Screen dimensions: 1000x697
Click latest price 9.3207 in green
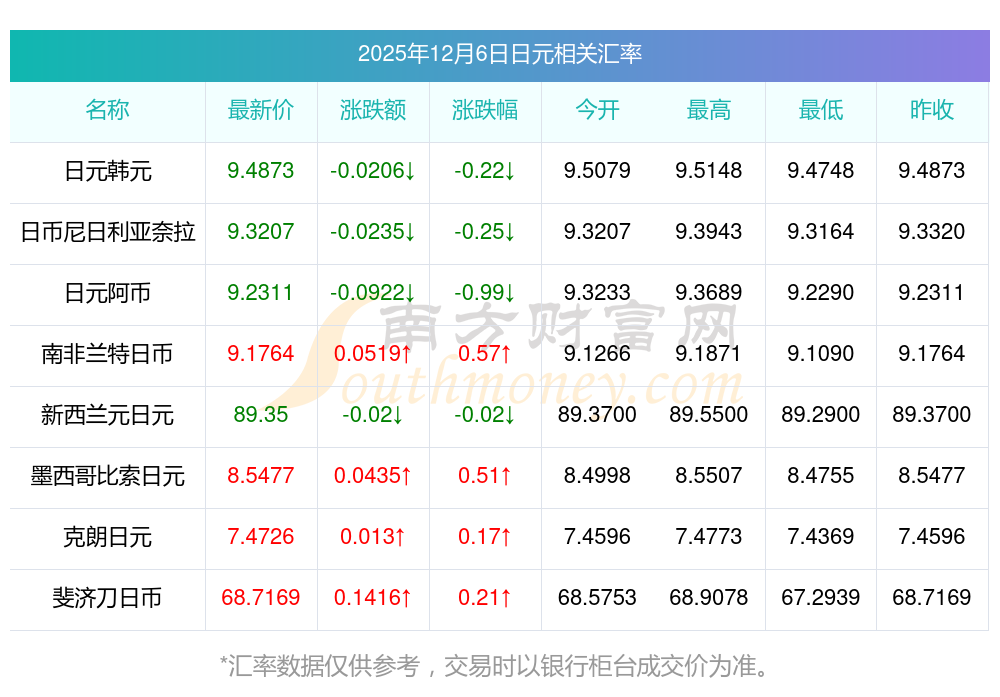click(261, 231)
